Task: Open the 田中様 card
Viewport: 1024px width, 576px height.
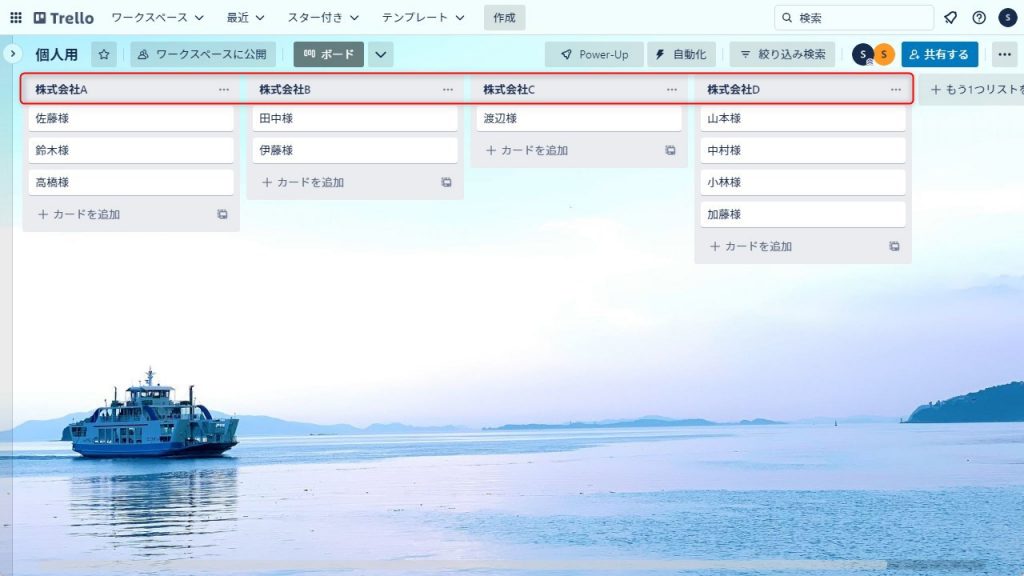Action: tap(355, 119)
